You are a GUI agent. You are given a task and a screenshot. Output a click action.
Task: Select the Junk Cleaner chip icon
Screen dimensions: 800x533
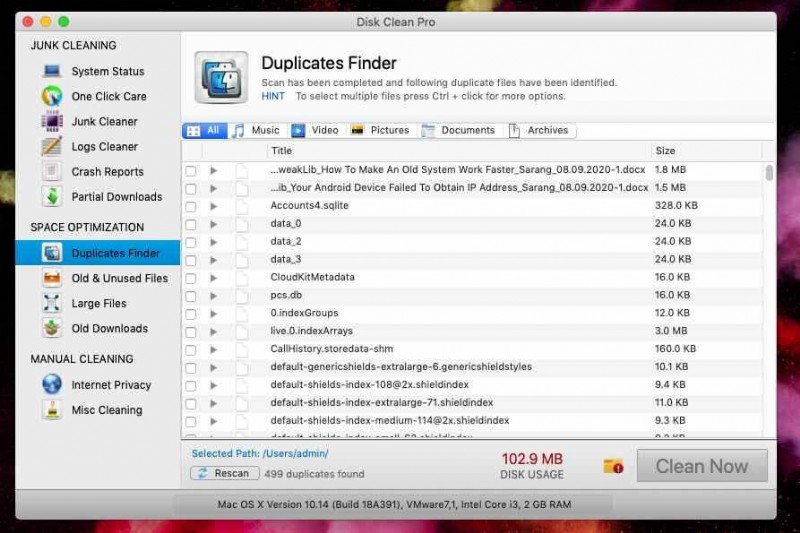[x=52, y=121]
